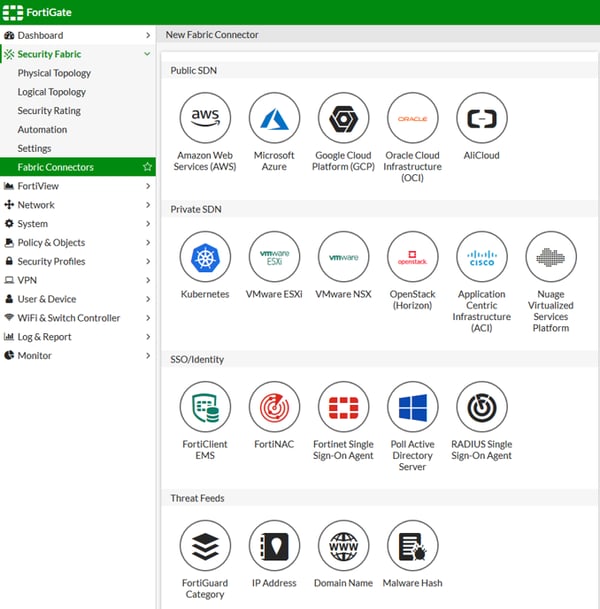Choose Cisco Application Centric Infrastructure connector

[x=482, y=257]
